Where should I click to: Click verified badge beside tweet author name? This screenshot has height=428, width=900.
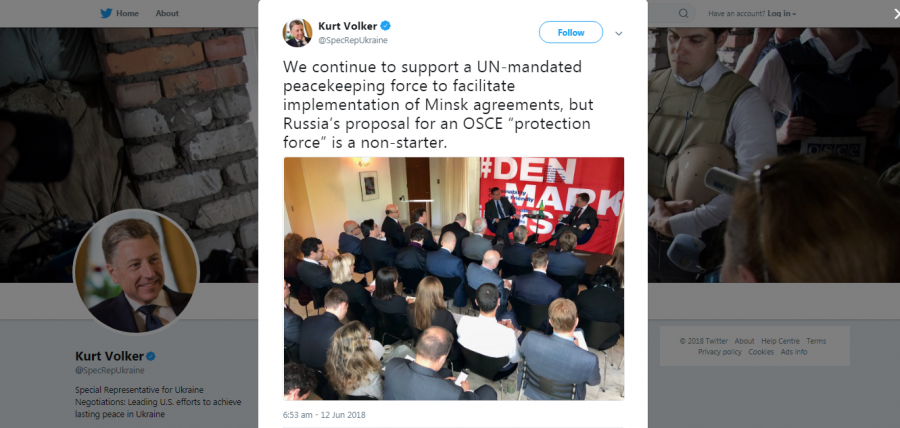point(386,26)
